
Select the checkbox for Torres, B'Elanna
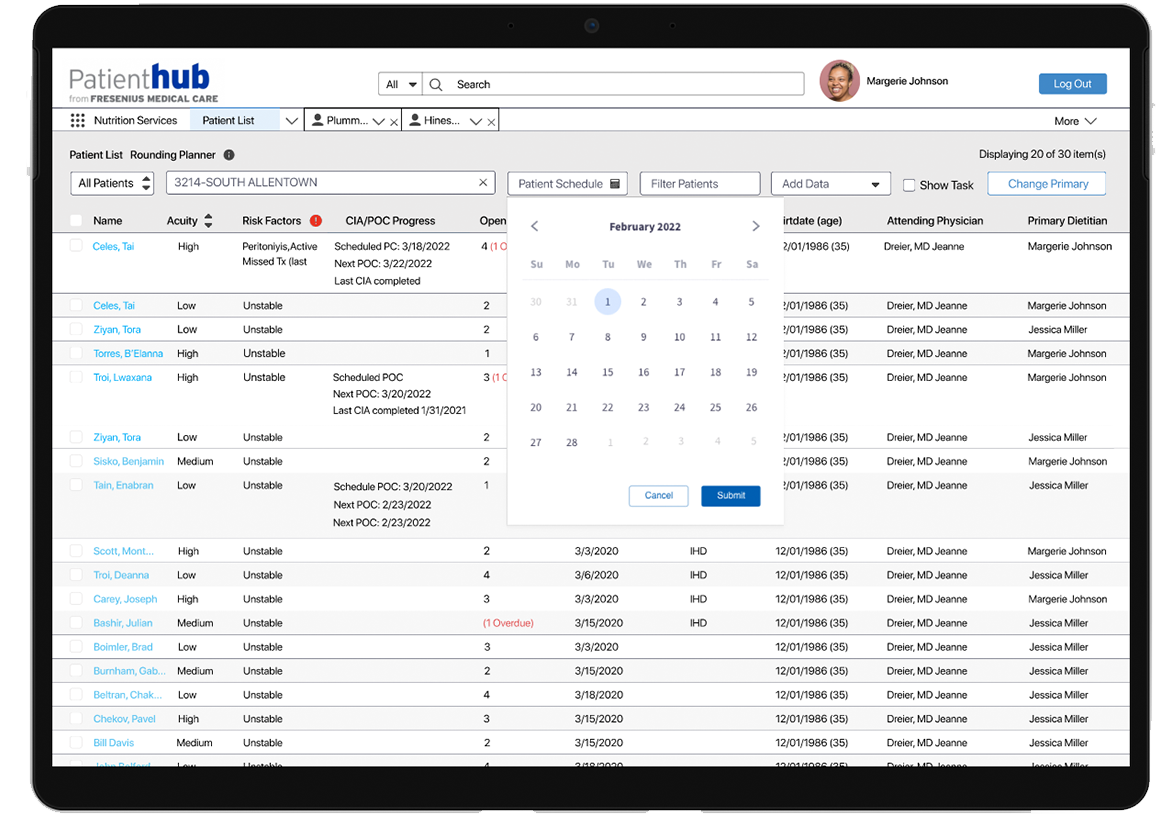[x=76, y=354]
